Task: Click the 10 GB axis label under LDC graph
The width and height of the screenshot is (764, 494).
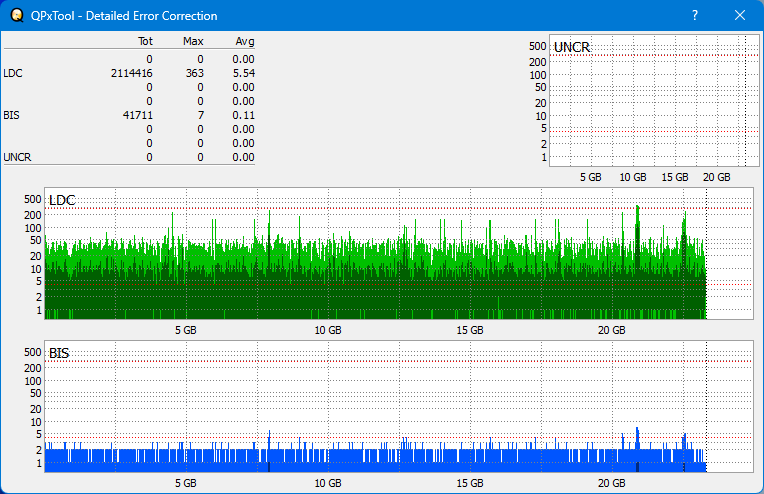Action: pyautogui.click(x=328, y=330)
